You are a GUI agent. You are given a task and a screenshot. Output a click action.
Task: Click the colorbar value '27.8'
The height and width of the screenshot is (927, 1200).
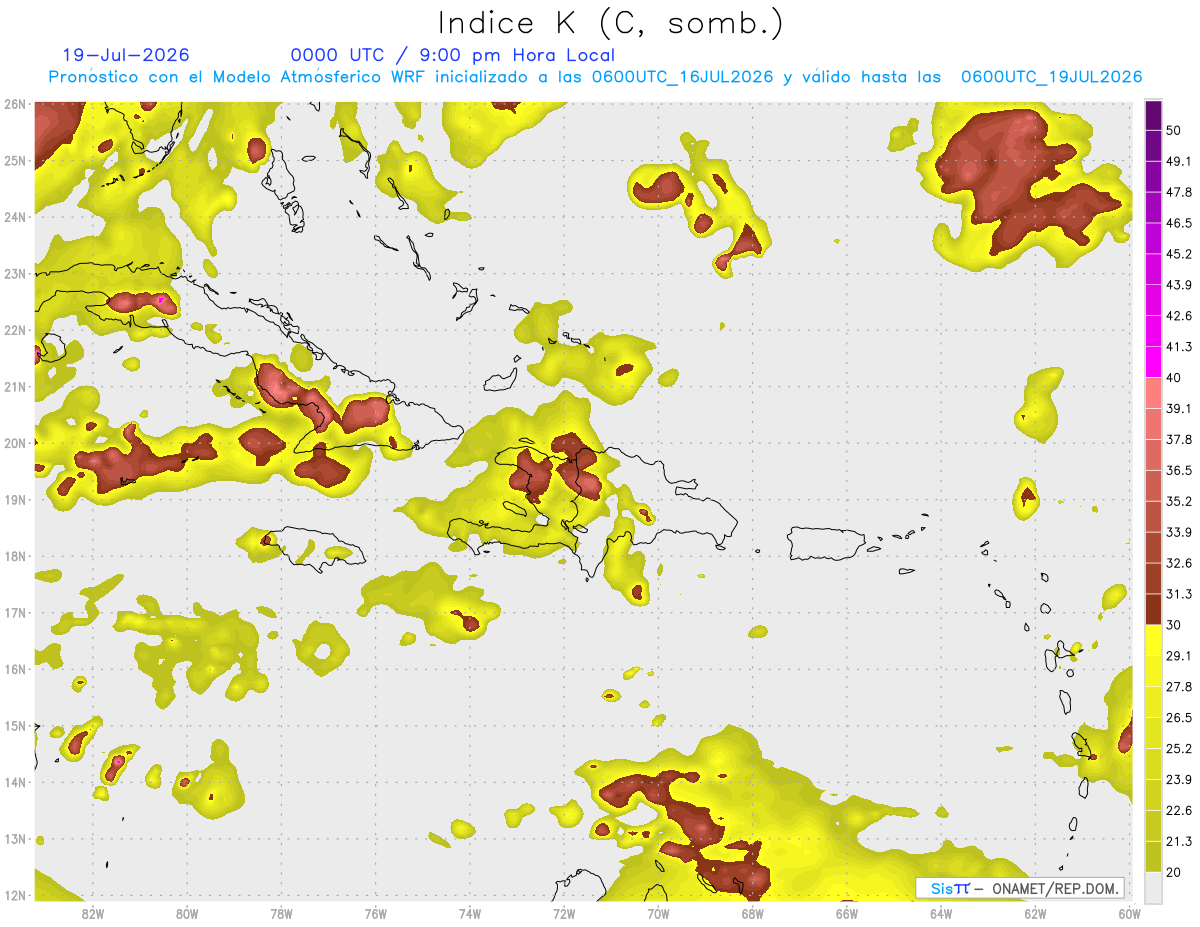pos(1179,687)
